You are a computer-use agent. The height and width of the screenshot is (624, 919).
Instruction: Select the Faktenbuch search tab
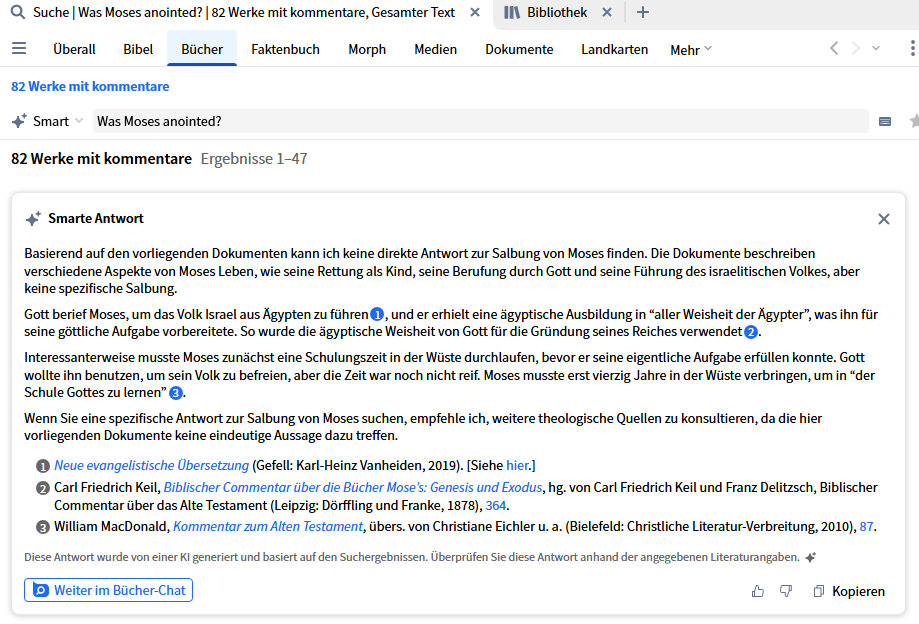(287, 48)
